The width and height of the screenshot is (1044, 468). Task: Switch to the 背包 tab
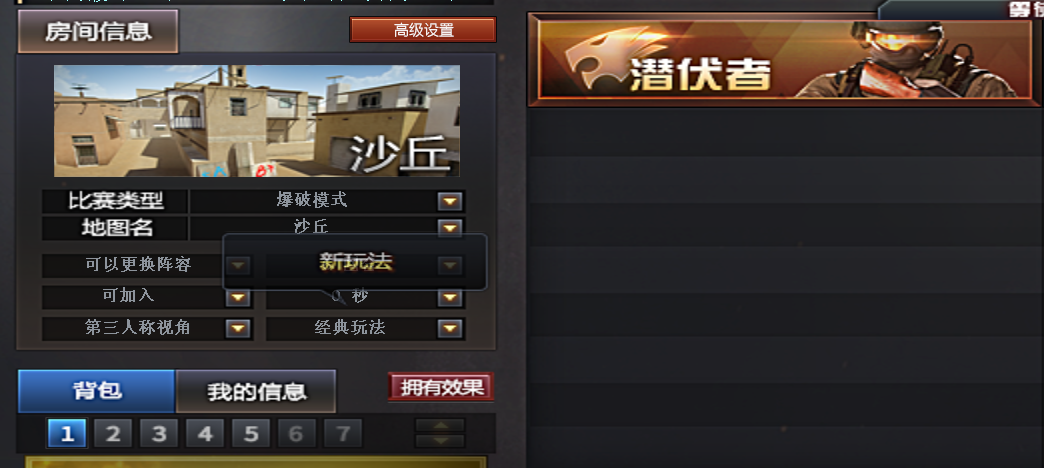pyautogui.click(x=97, y=391)
